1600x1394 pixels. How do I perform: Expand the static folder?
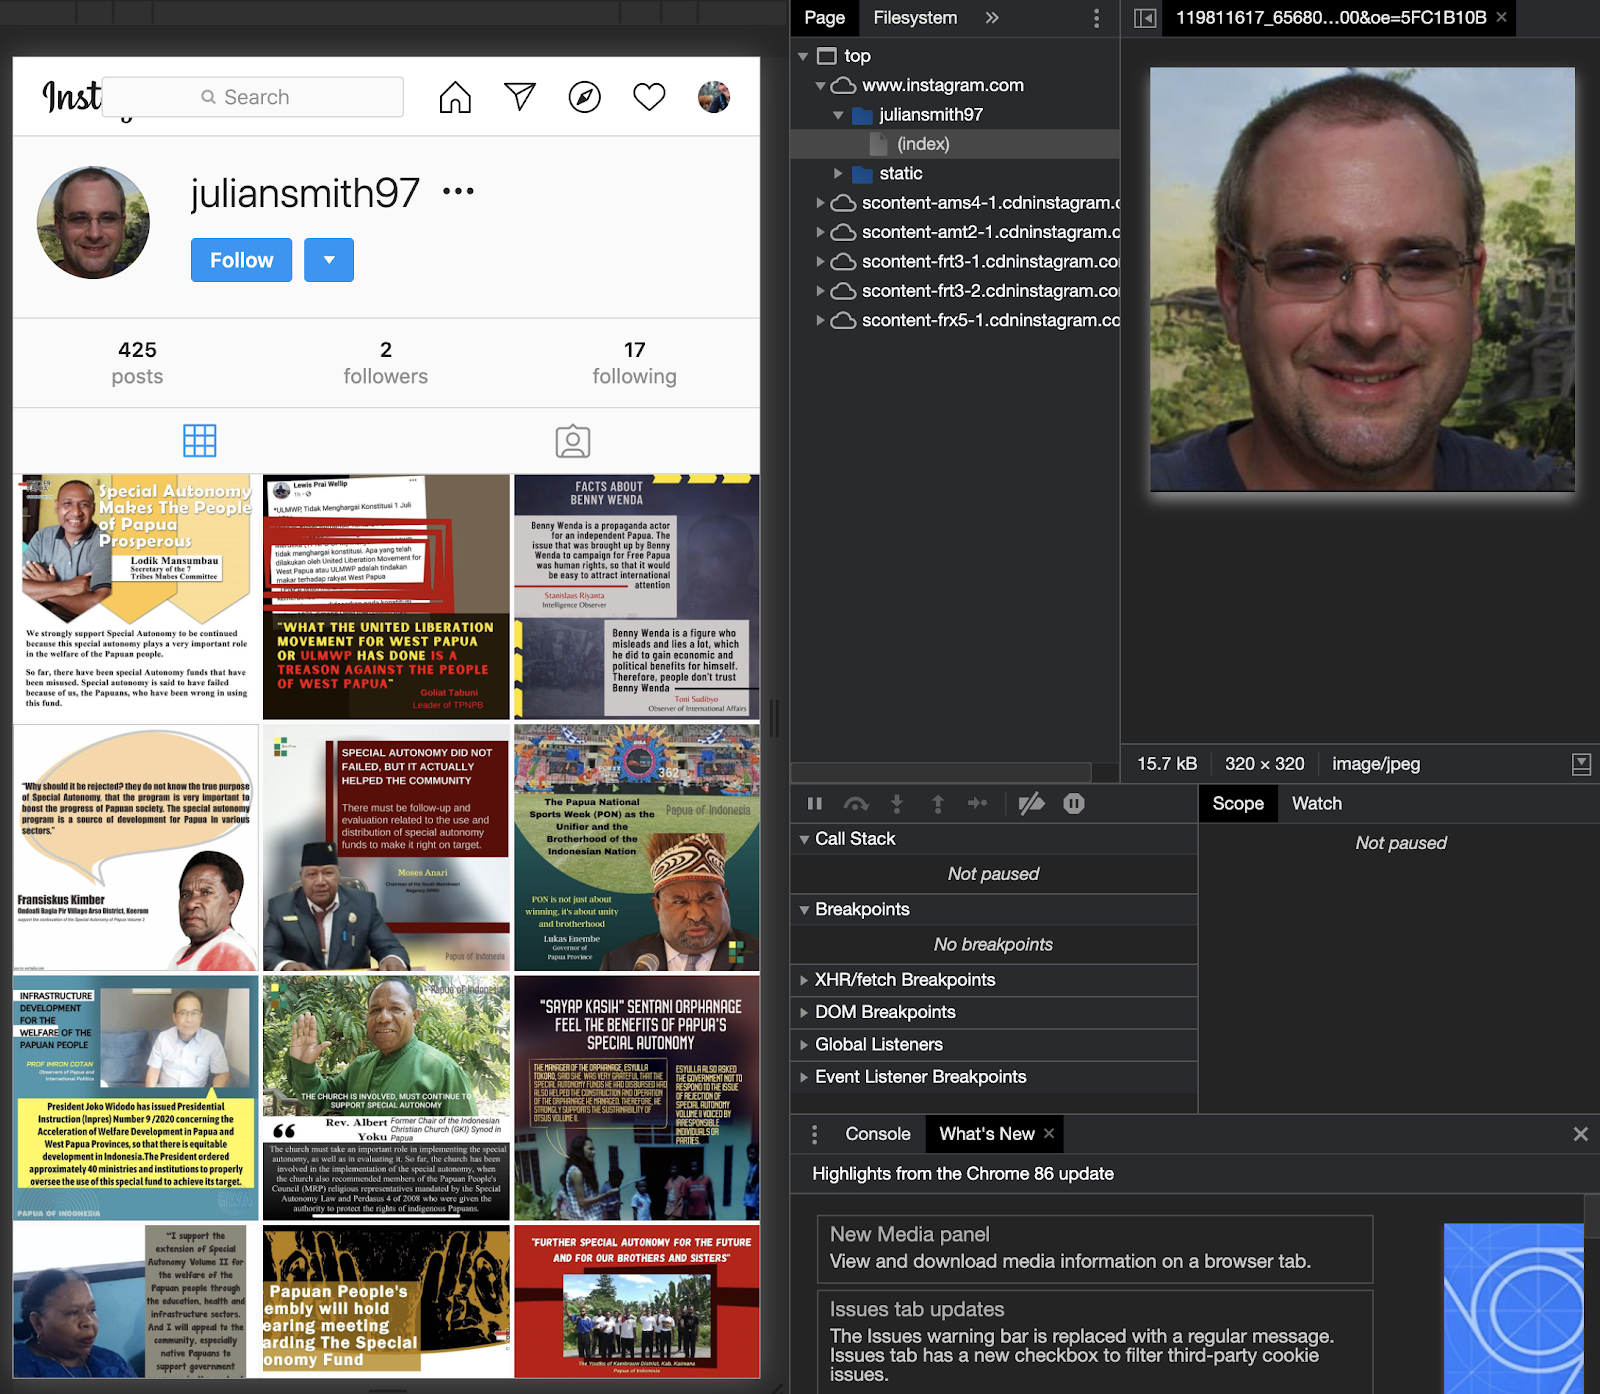tap(838, 173)
